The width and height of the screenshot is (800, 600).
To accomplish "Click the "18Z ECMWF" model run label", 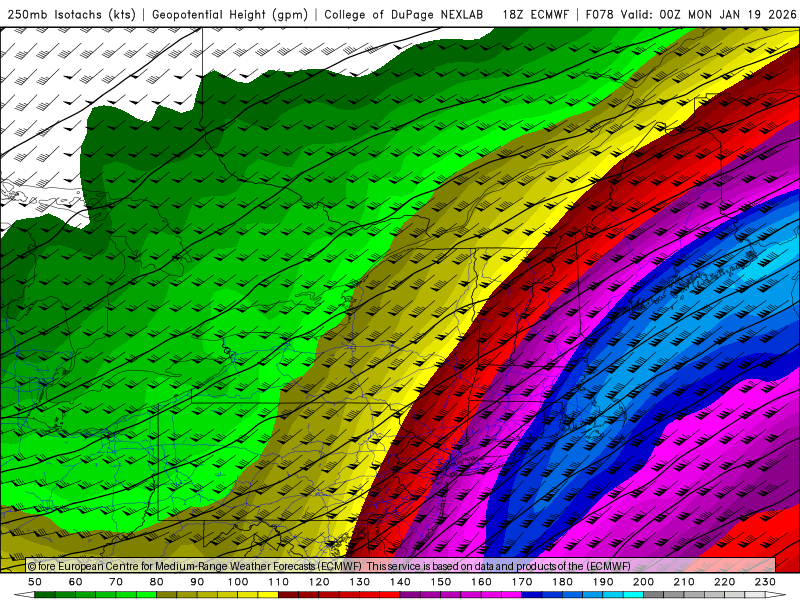I will [x=535, y=14].
